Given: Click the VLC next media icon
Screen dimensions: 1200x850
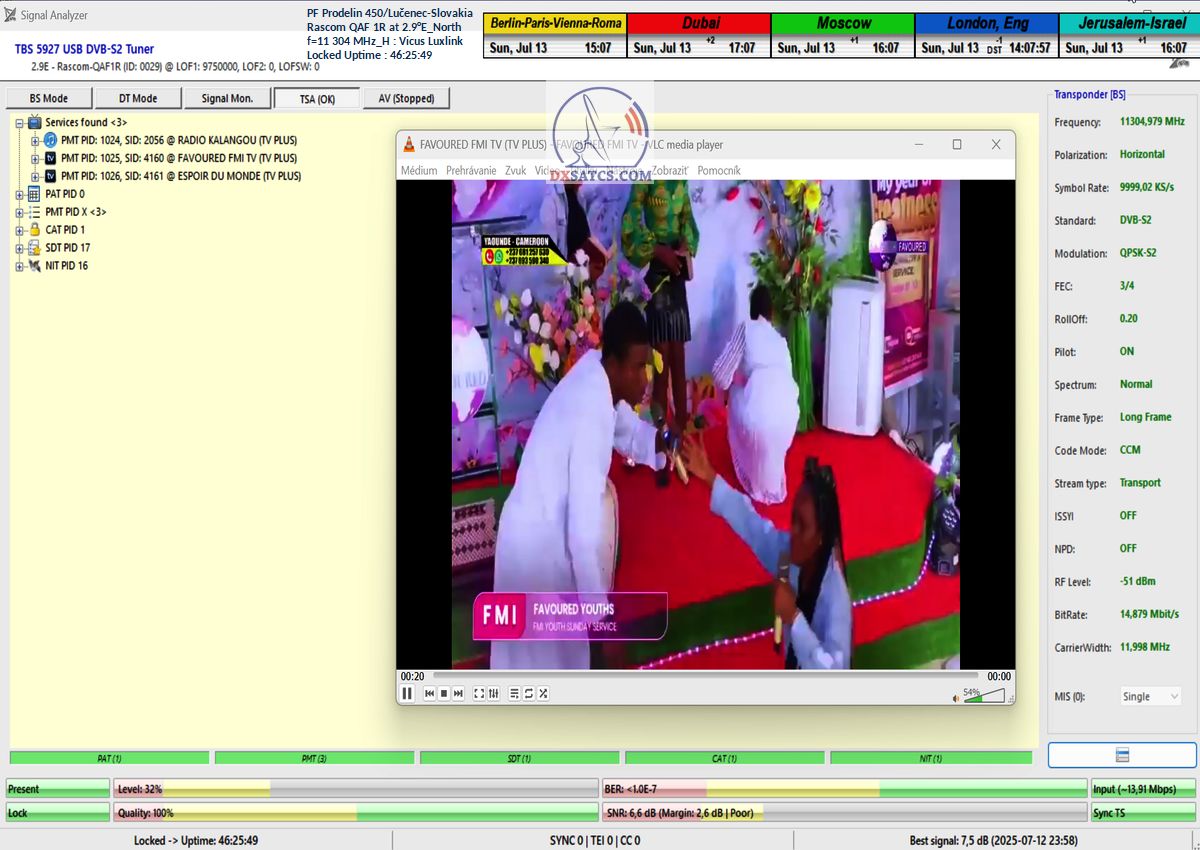Looking at the screenshot, I should click(458, 693).
